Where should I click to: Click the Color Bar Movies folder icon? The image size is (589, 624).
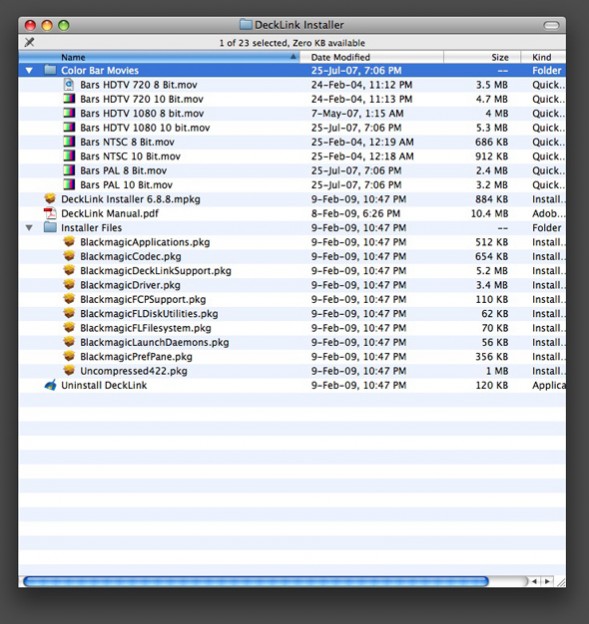click(x=50, y=70)
